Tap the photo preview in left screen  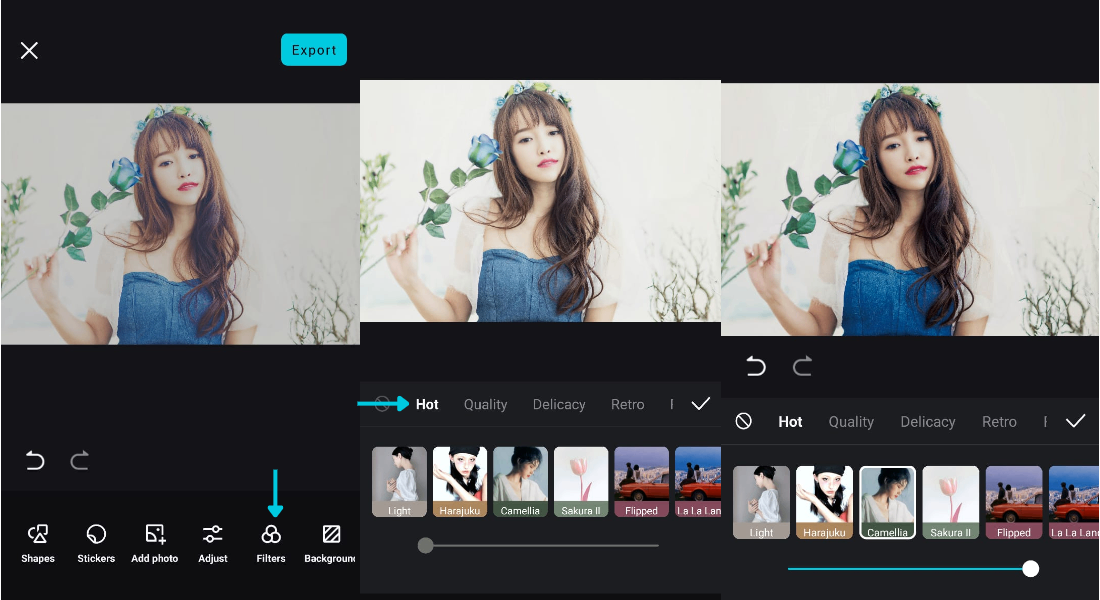pos(180,224)
